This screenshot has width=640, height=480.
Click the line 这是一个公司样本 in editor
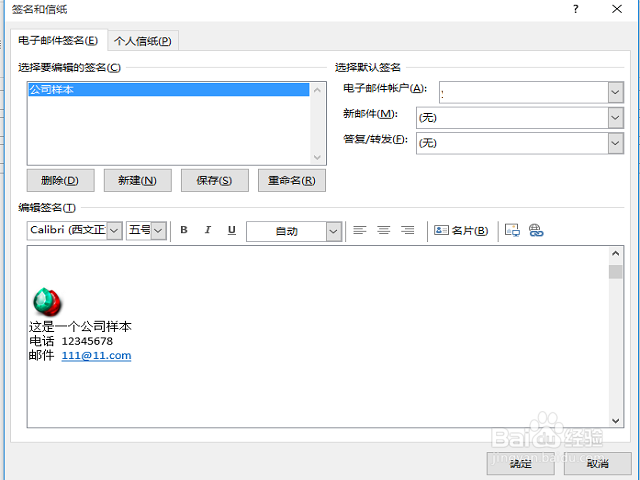pyautogui.click(x=80, y=327)
